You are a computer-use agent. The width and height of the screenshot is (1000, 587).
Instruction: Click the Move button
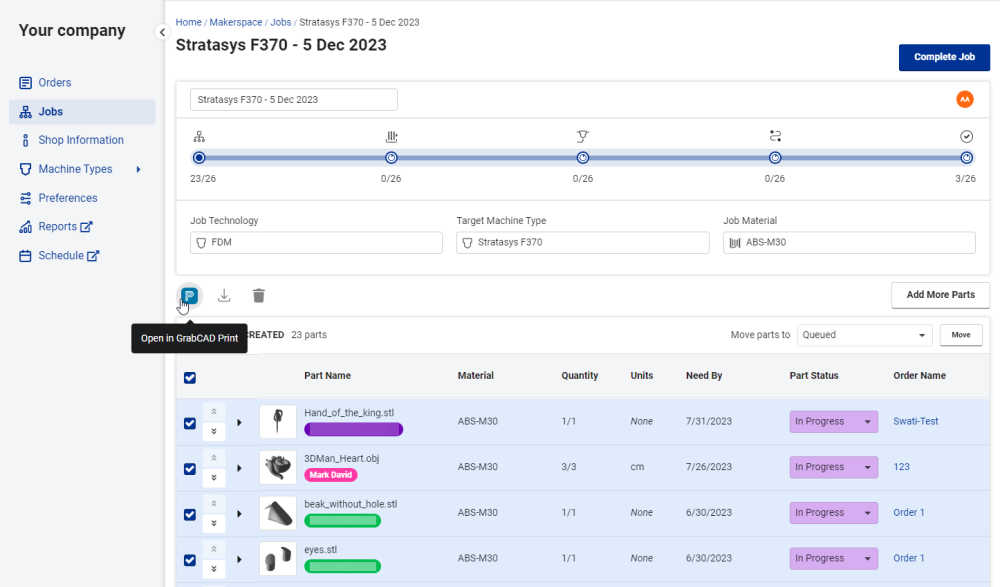click(x=961, y=335)
